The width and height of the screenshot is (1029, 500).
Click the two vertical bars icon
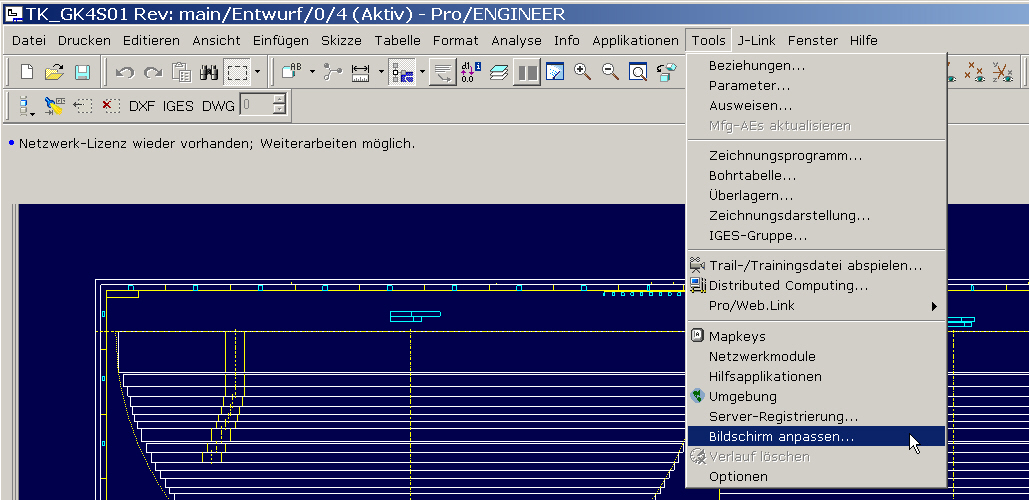point(527,72)
